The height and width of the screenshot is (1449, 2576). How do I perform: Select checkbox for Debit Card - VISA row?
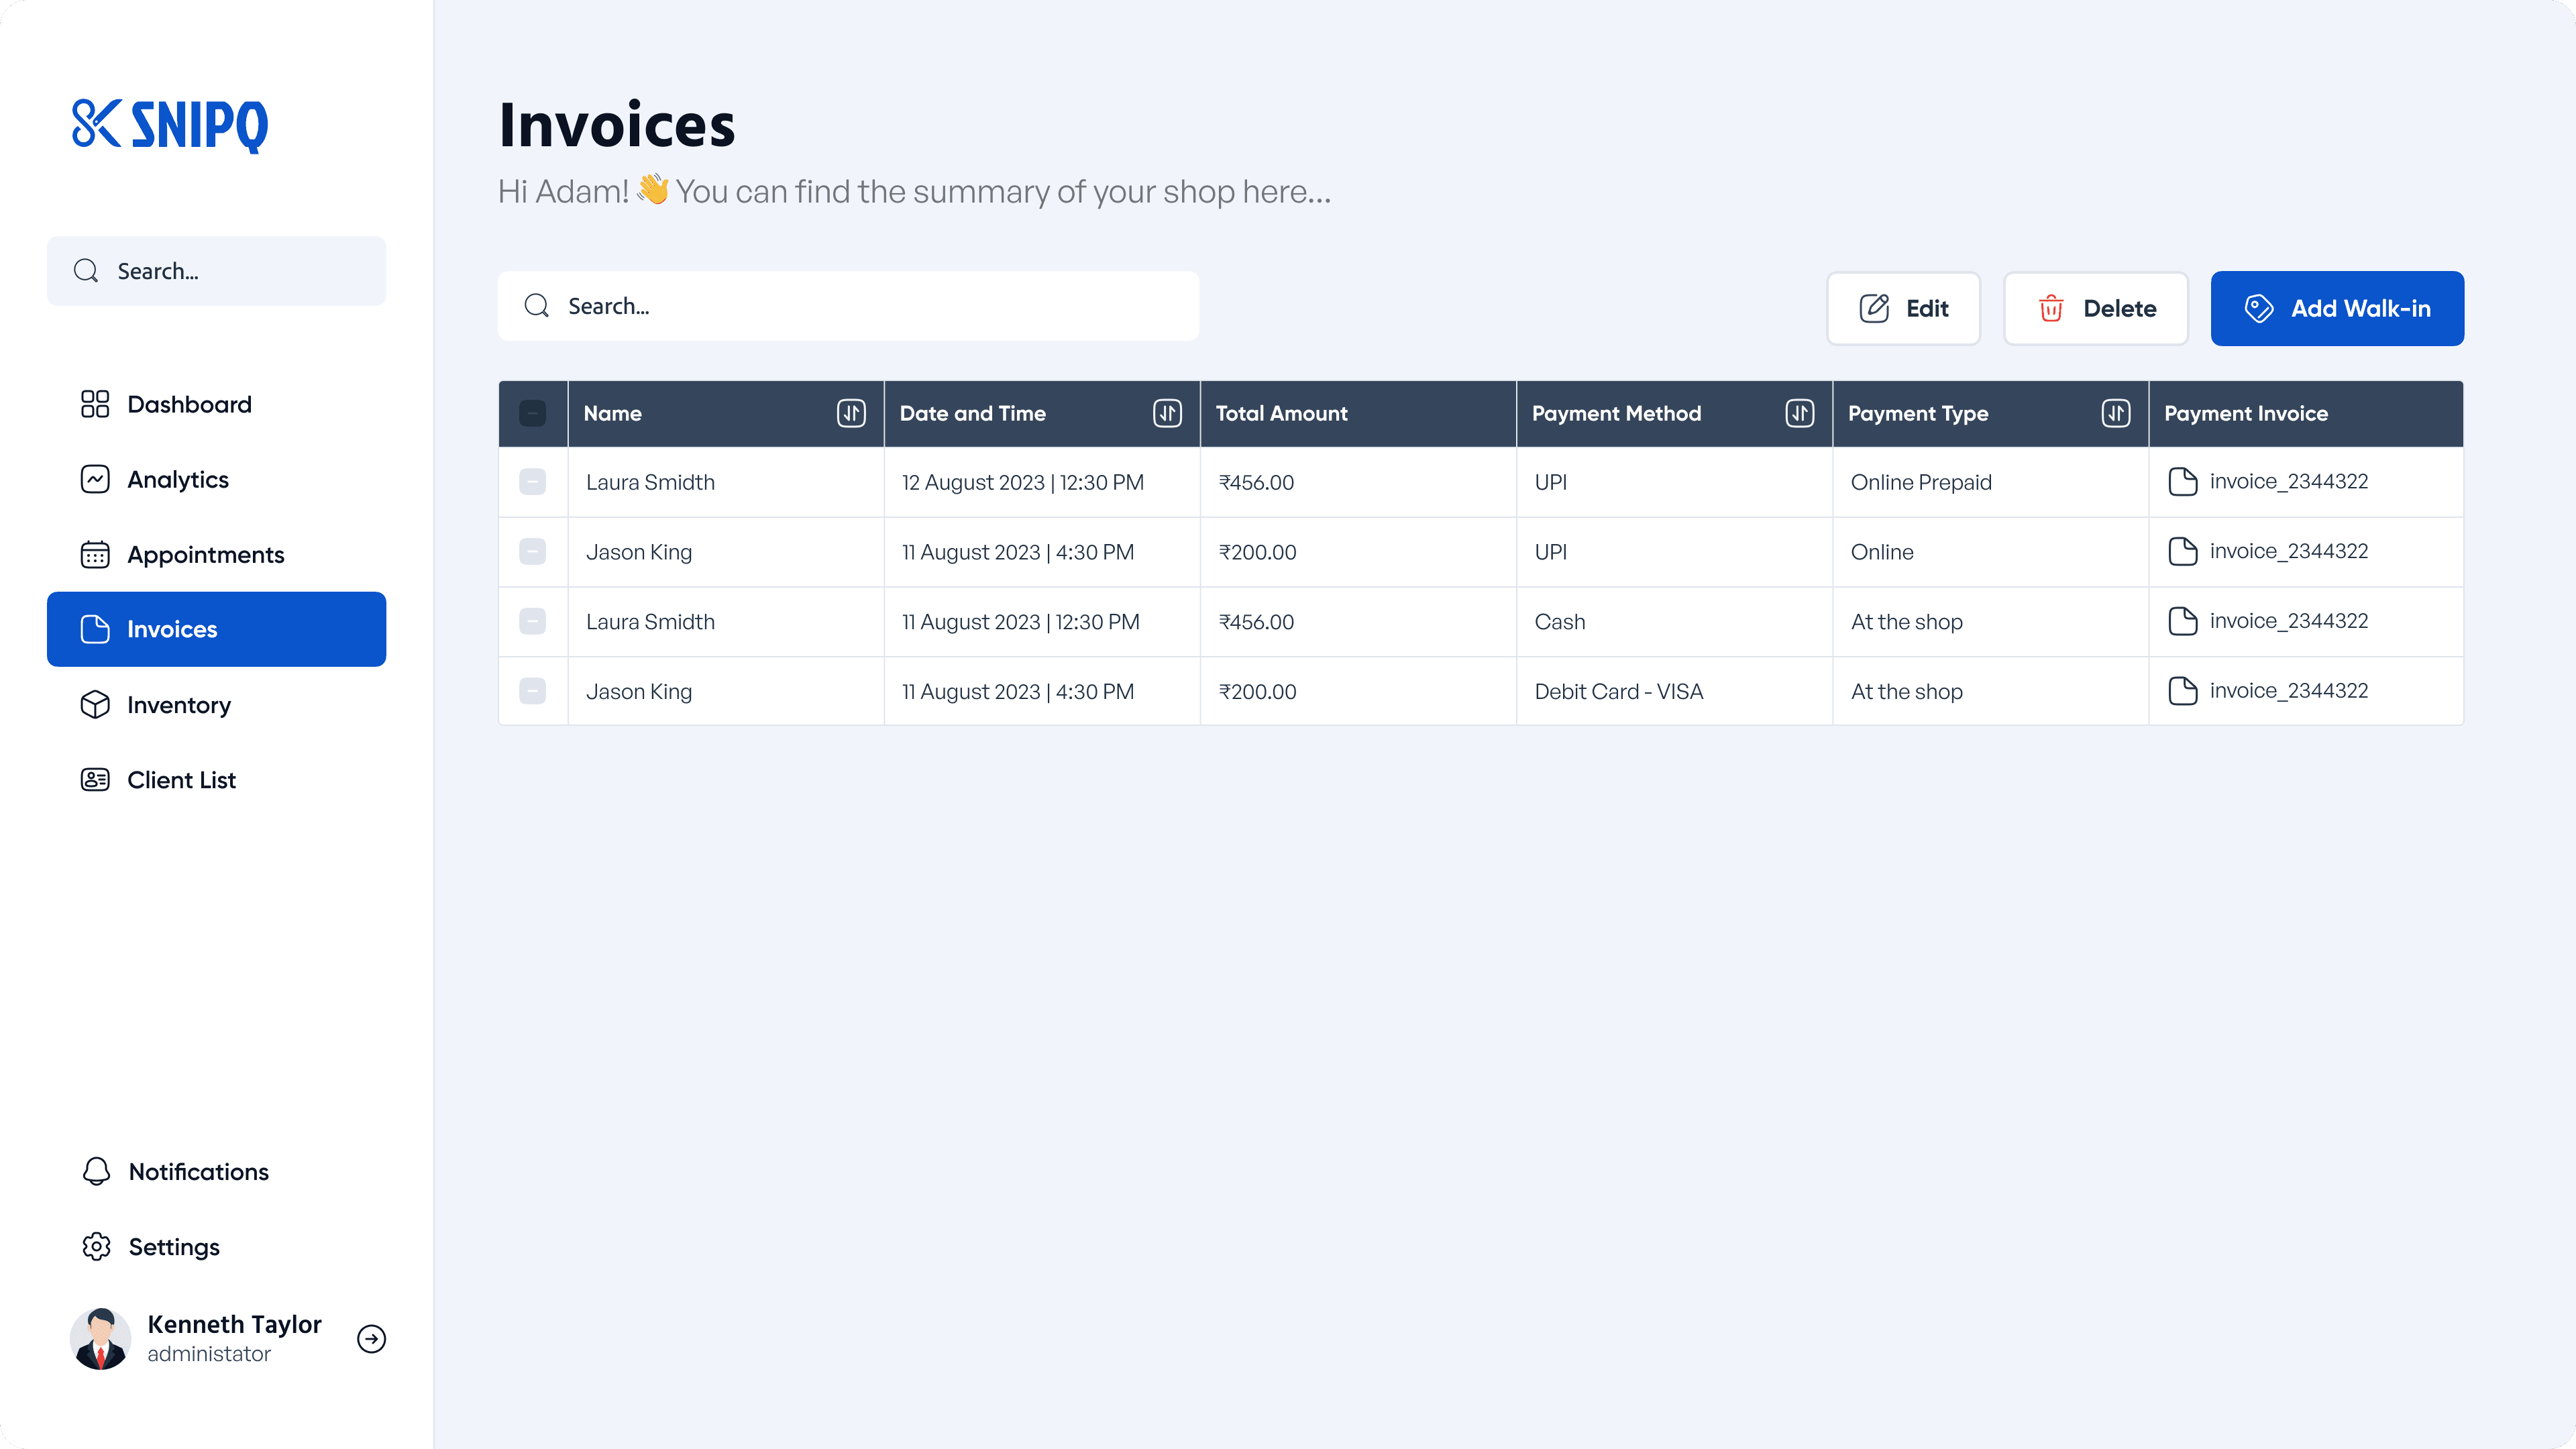point(533,691)
